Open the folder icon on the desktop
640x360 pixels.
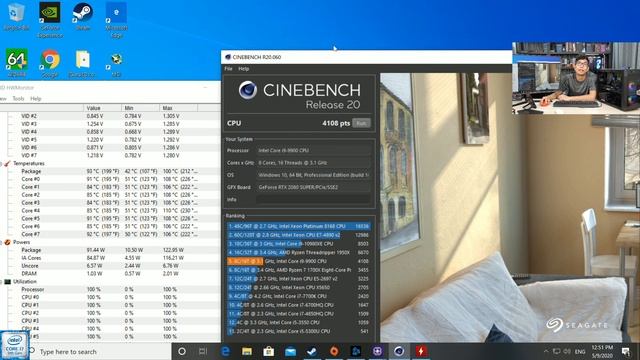tap(82, 63)
